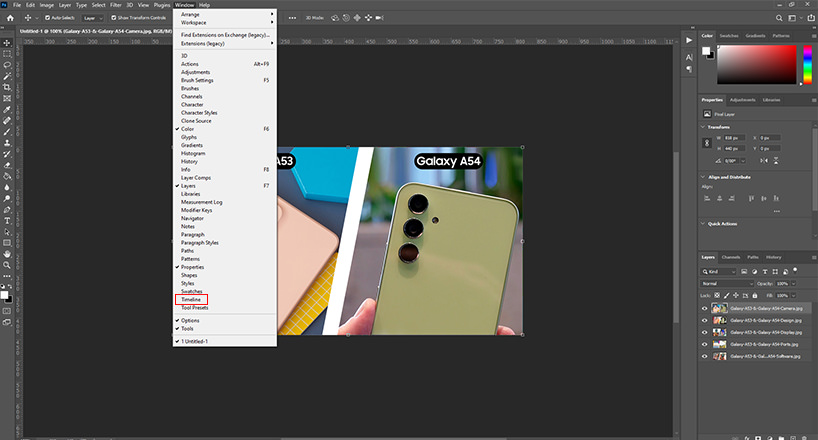Select the Pen tool
Screen dimensions: 818x440
point(7,209)
